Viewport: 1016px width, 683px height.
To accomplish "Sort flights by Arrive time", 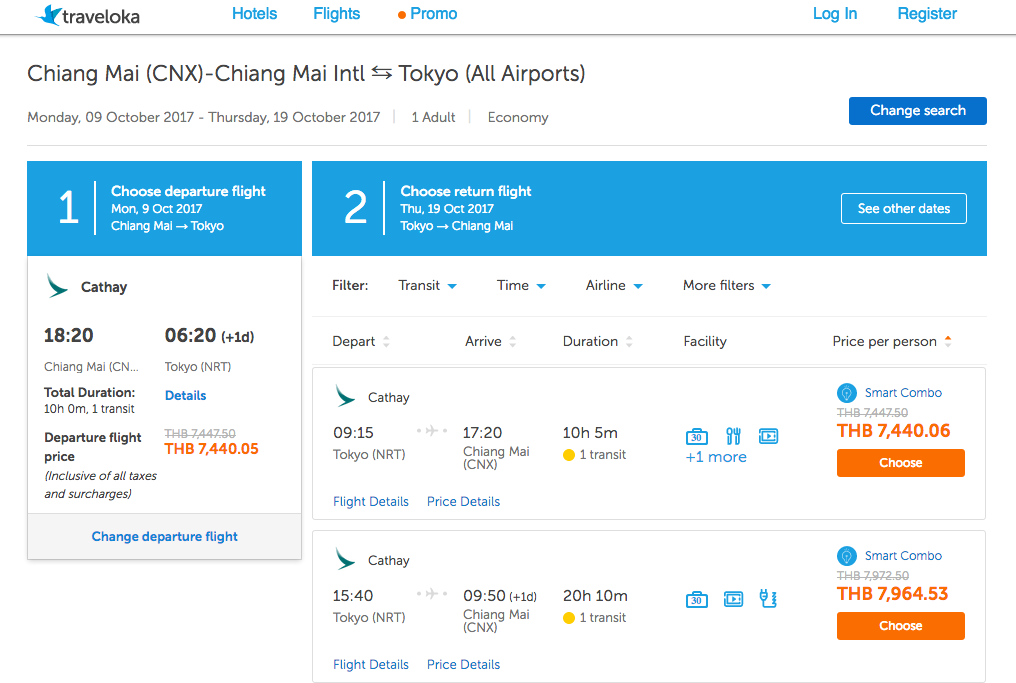I will tap(491, 342).
